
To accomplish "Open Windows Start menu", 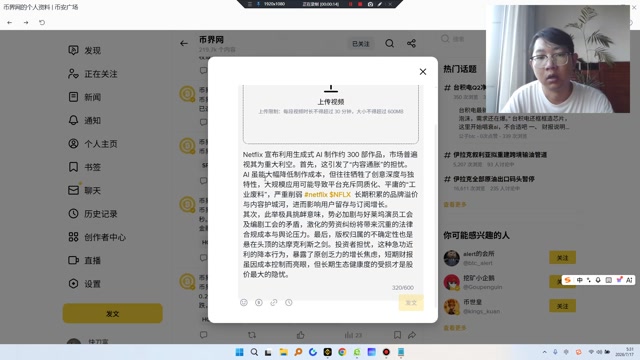I will (240, 352).
